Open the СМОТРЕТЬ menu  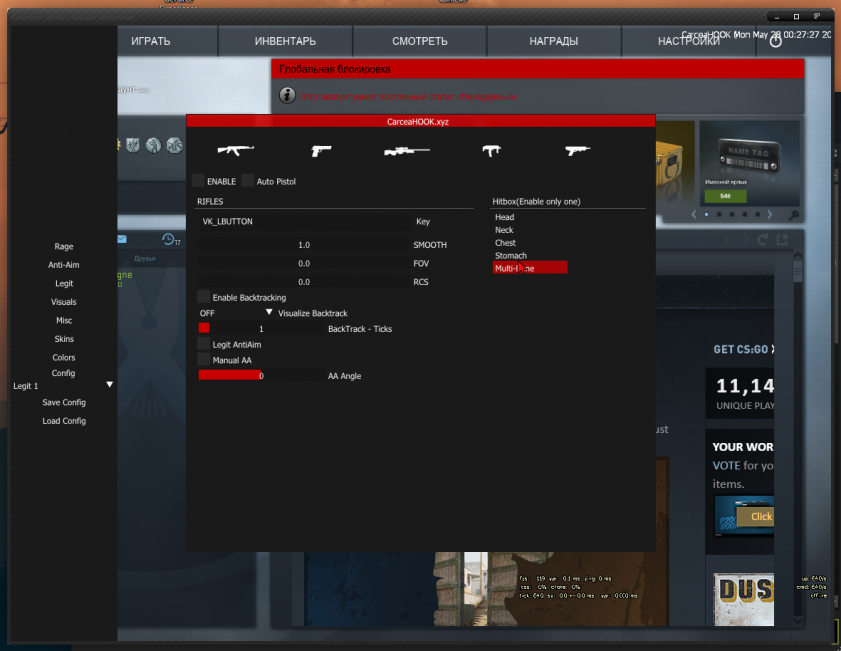(x=420, y=41)
